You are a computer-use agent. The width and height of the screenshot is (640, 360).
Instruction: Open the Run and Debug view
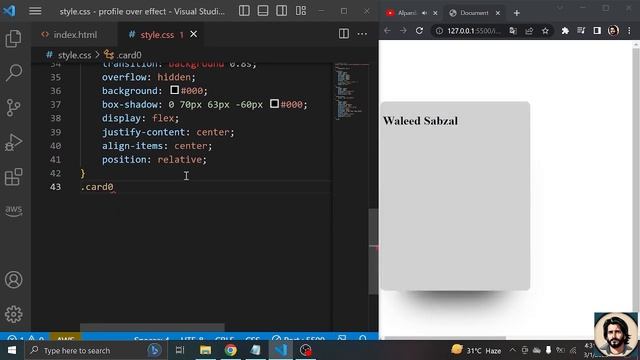tap(13, 142)
